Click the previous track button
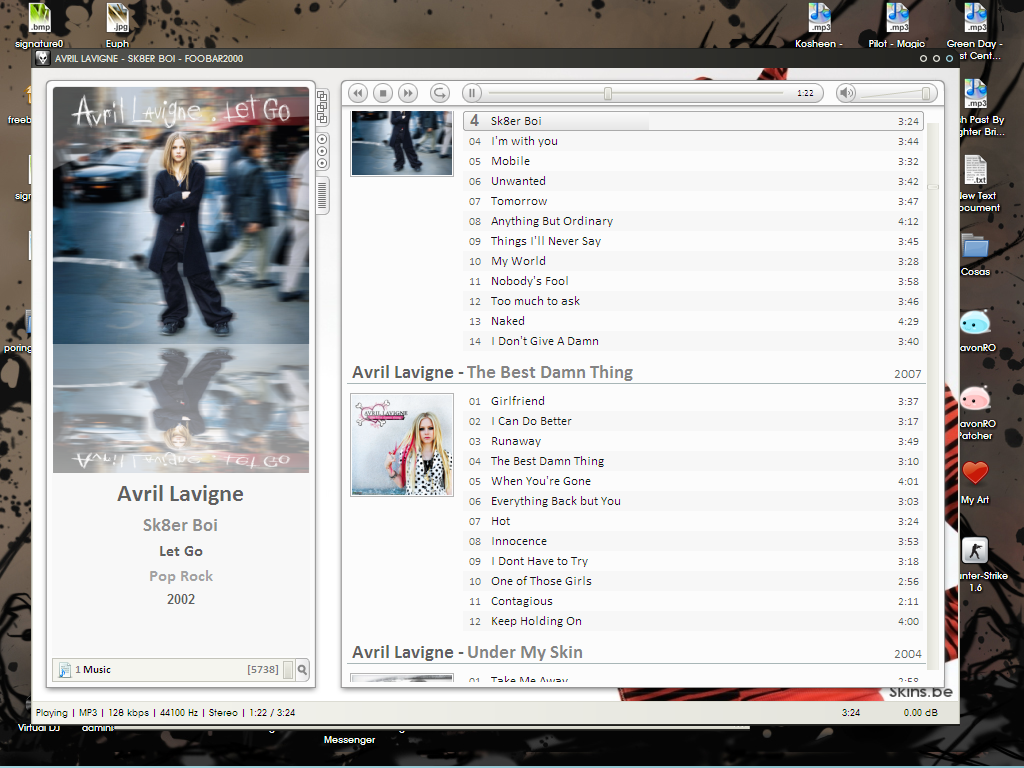1024x768 pixels. (x=358, y=93)
